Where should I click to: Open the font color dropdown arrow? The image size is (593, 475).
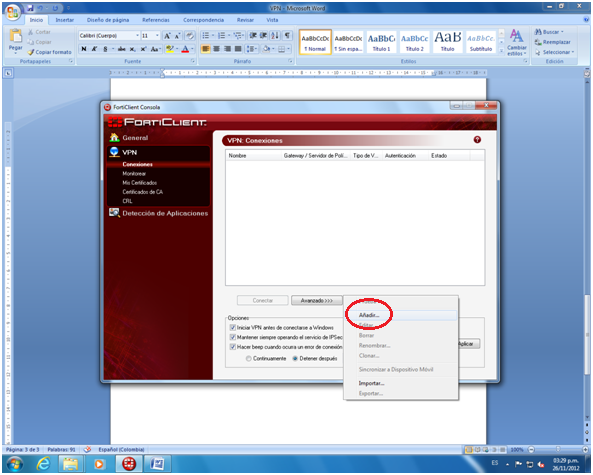coord(192,49)
